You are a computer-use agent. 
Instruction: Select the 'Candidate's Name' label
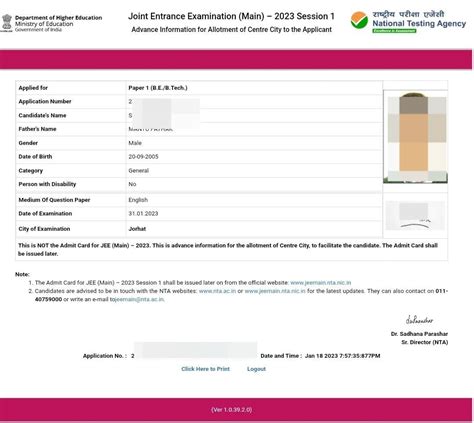[42, 115]
